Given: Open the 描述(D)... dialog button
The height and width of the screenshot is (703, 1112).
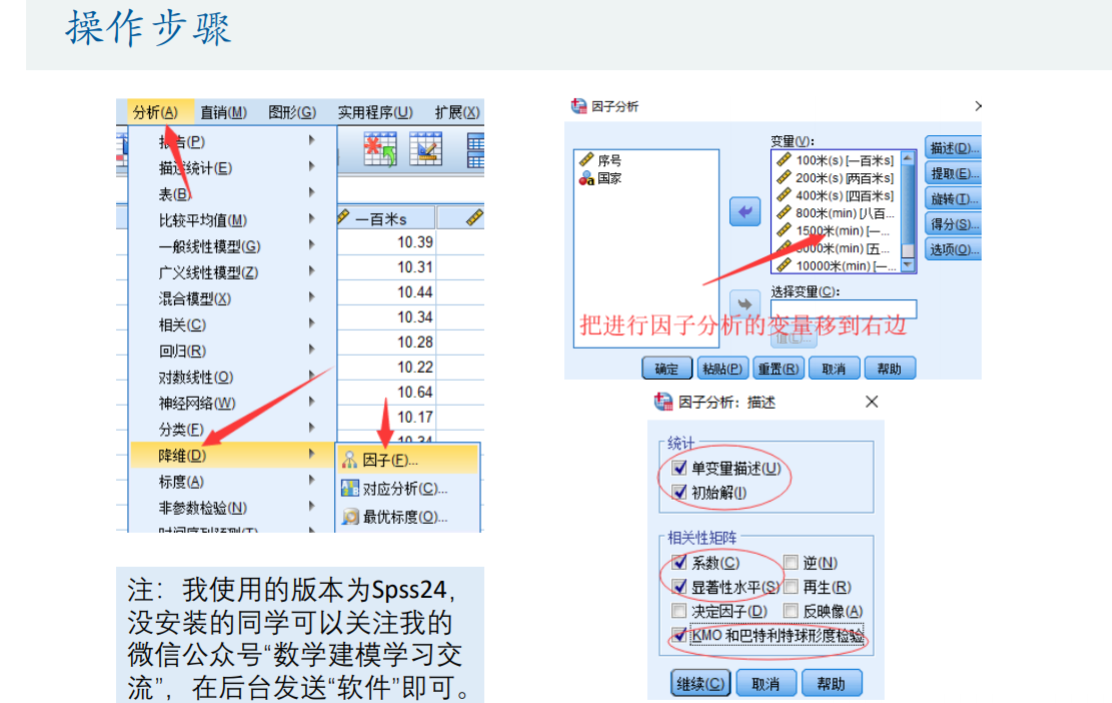Looking at the screenshot, I should [x=951, y=148].
